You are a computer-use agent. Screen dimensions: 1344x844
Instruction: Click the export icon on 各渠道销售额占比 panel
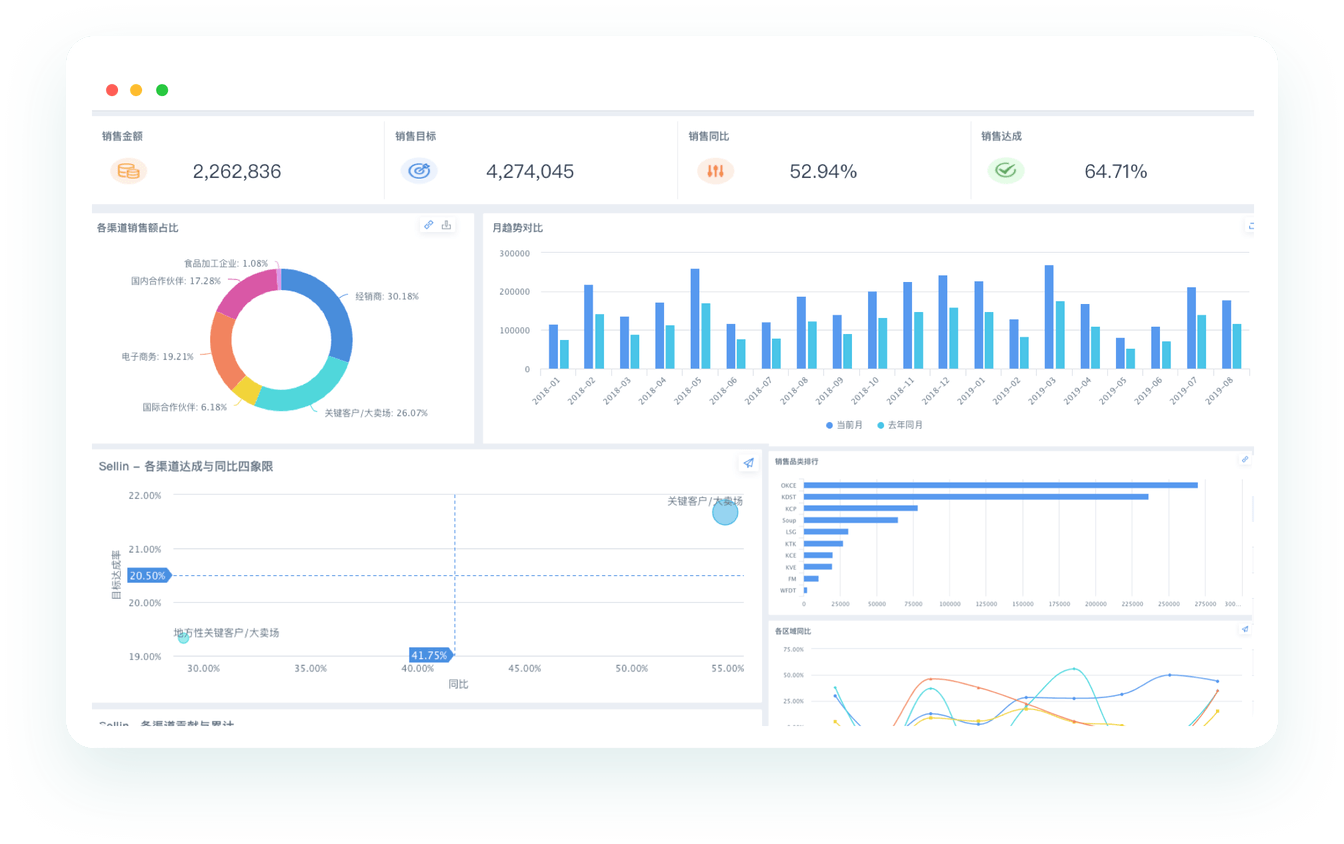[446, 225]
